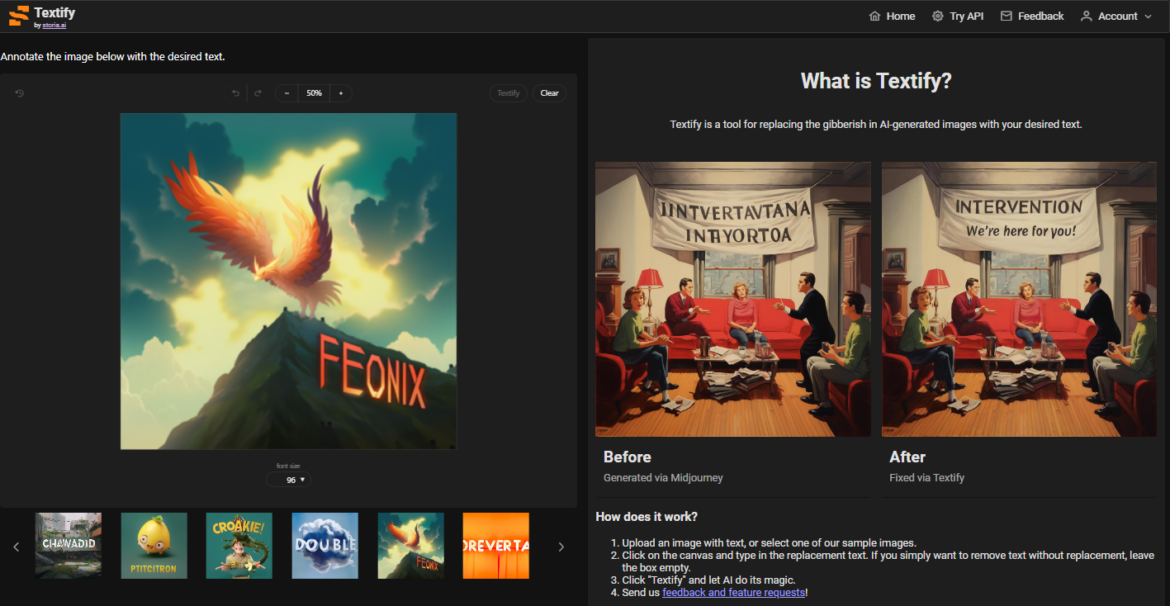1170x606 pixels.
Task: Expand the Account menu
Action: click(1116, 16)
